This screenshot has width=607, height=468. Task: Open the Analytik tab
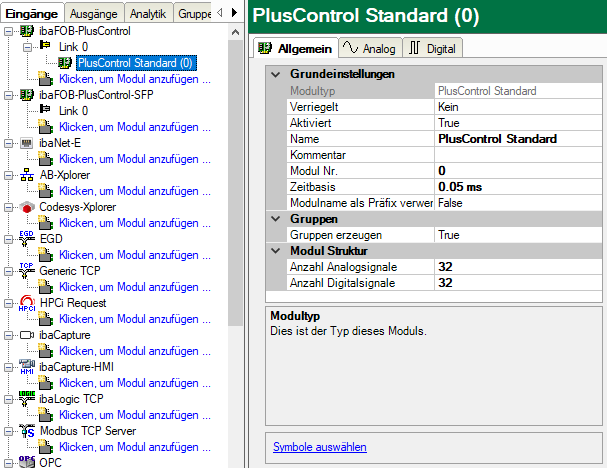pyautogui.click(x=148, y=14)
